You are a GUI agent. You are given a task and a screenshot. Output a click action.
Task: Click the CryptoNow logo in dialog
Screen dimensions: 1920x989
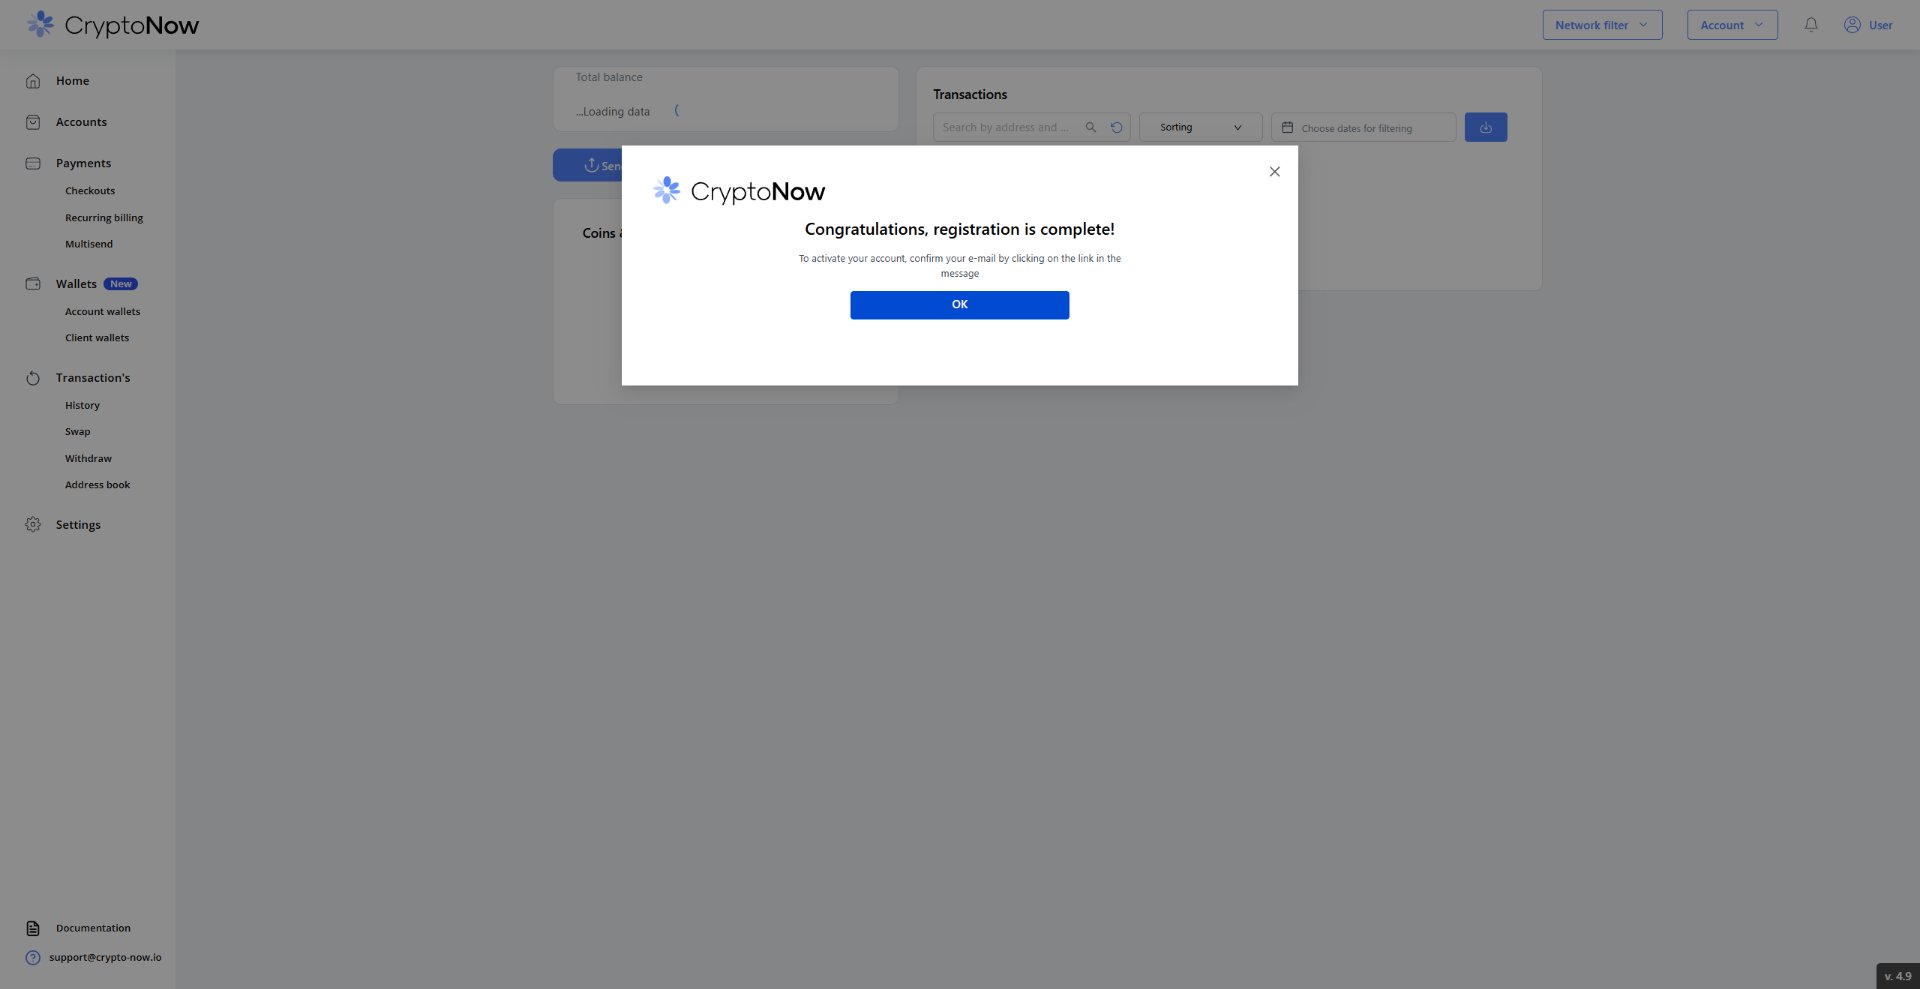pyautogui.click(x=739, y=191)
